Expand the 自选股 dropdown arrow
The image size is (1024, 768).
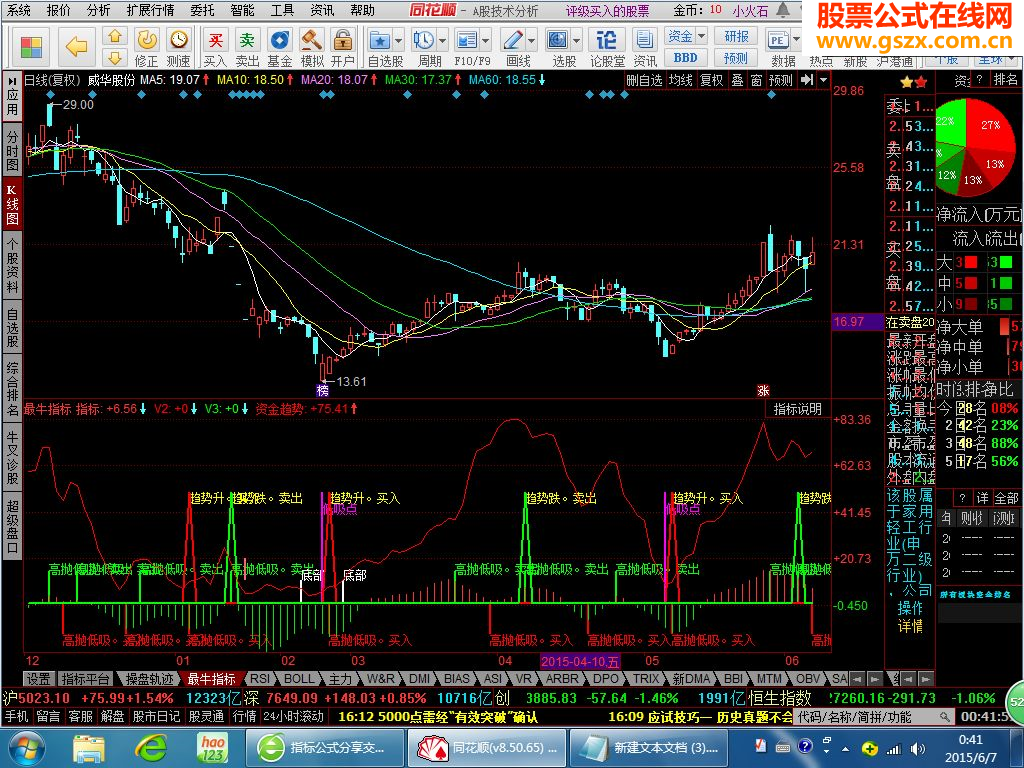point(399,42)
